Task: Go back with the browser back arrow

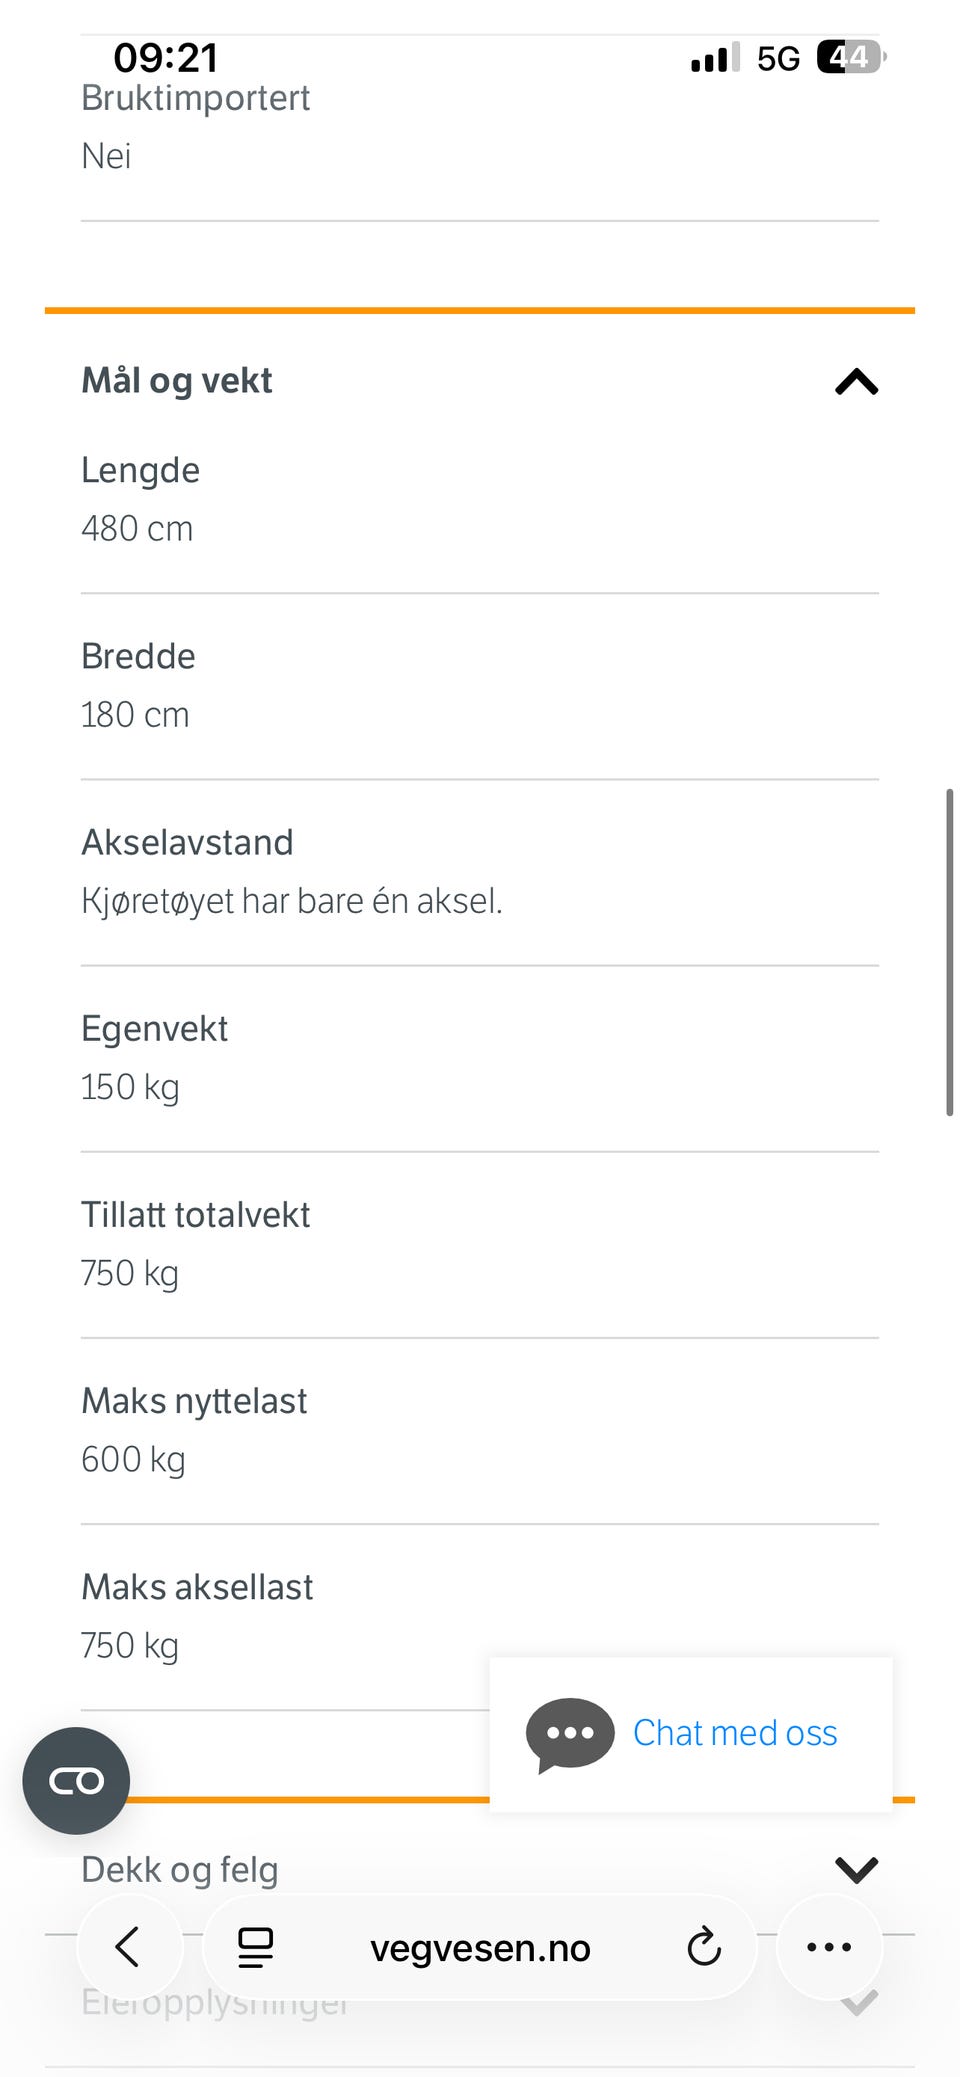Action: [128, 1948]
